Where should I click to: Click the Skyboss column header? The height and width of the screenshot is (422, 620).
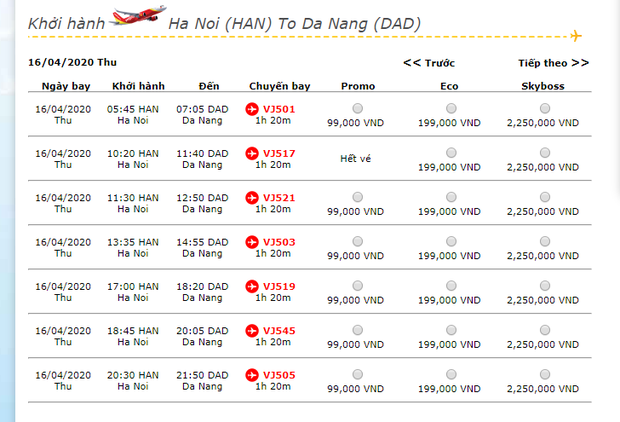pos(543,86)
